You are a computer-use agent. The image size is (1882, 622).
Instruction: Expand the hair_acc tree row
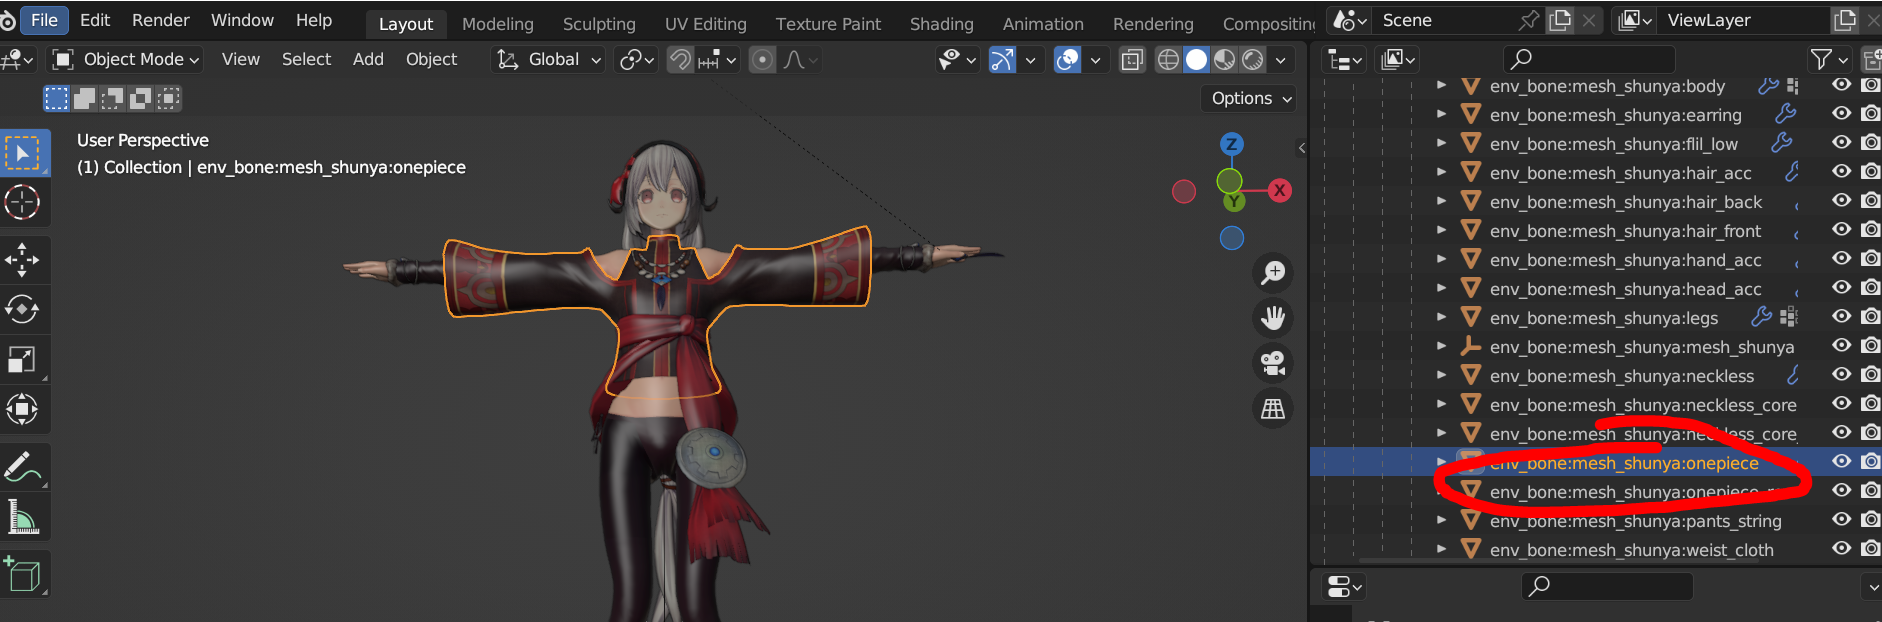click(x=1441, y=172)
